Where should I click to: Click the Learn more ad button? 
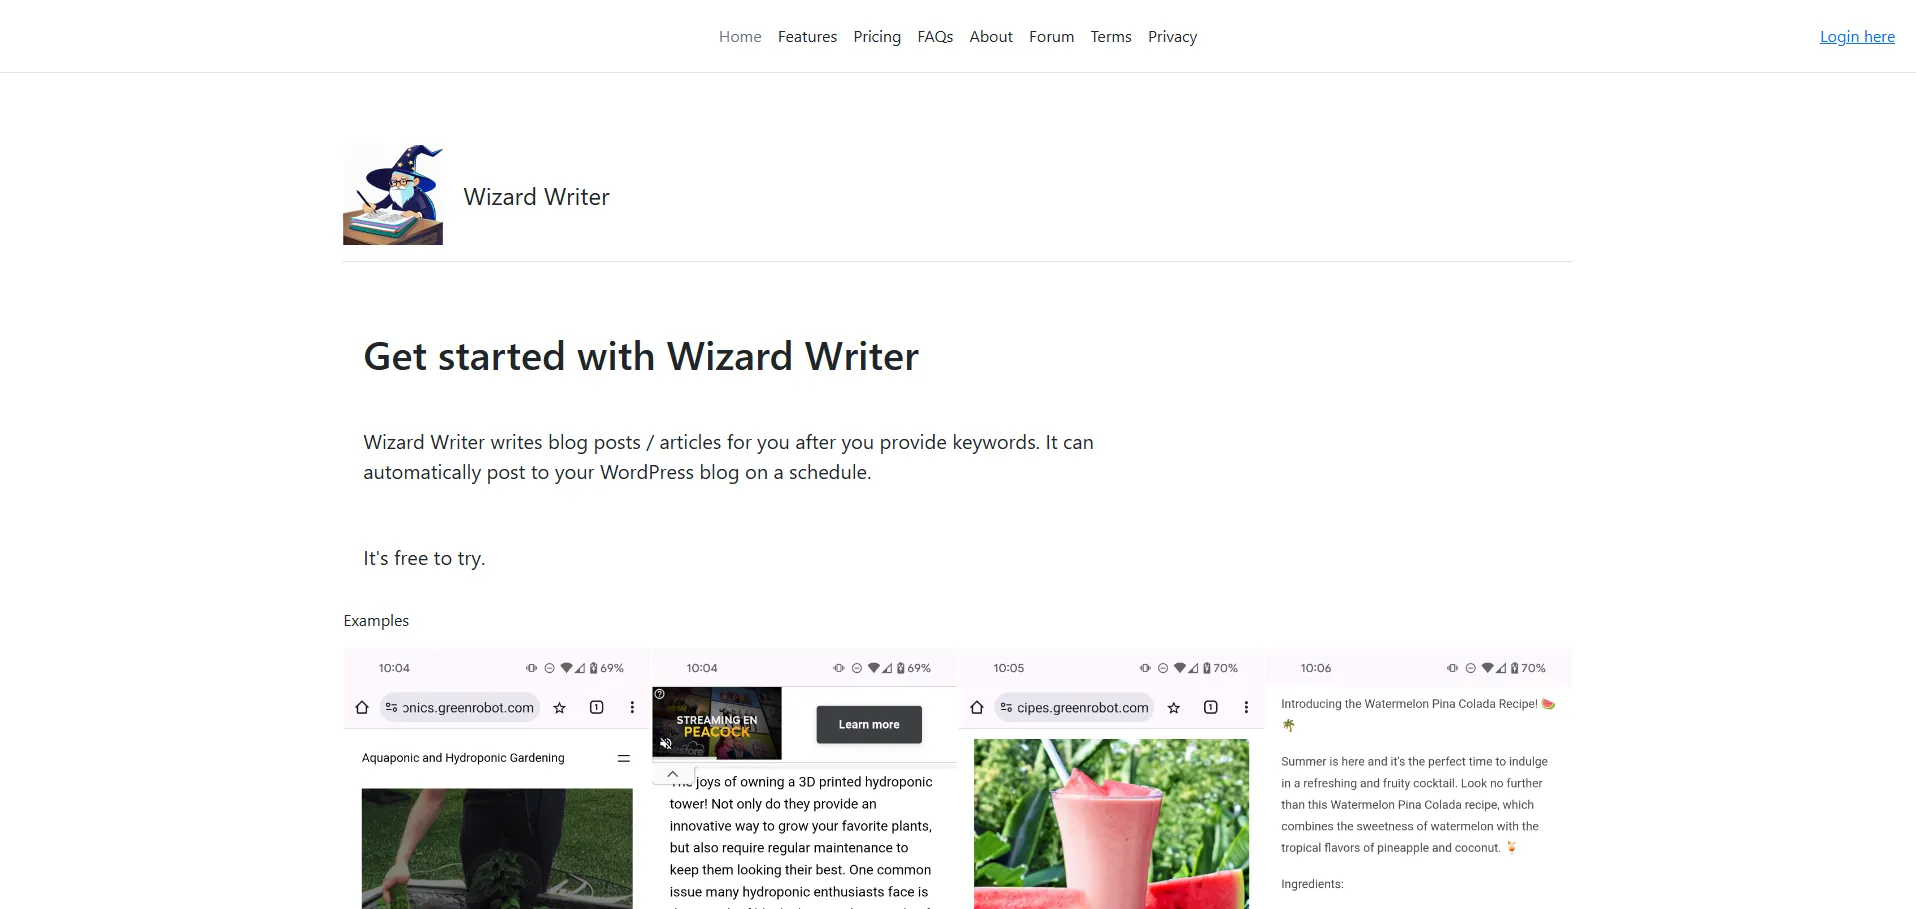coord(869,725)
